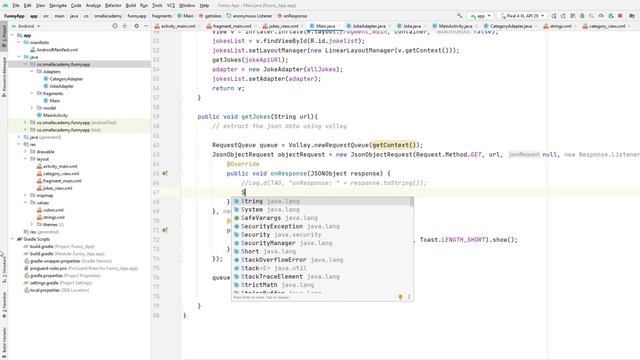This screenshot has height=360, width=640.
Task: Open the VCS menu
Action: 171,6
